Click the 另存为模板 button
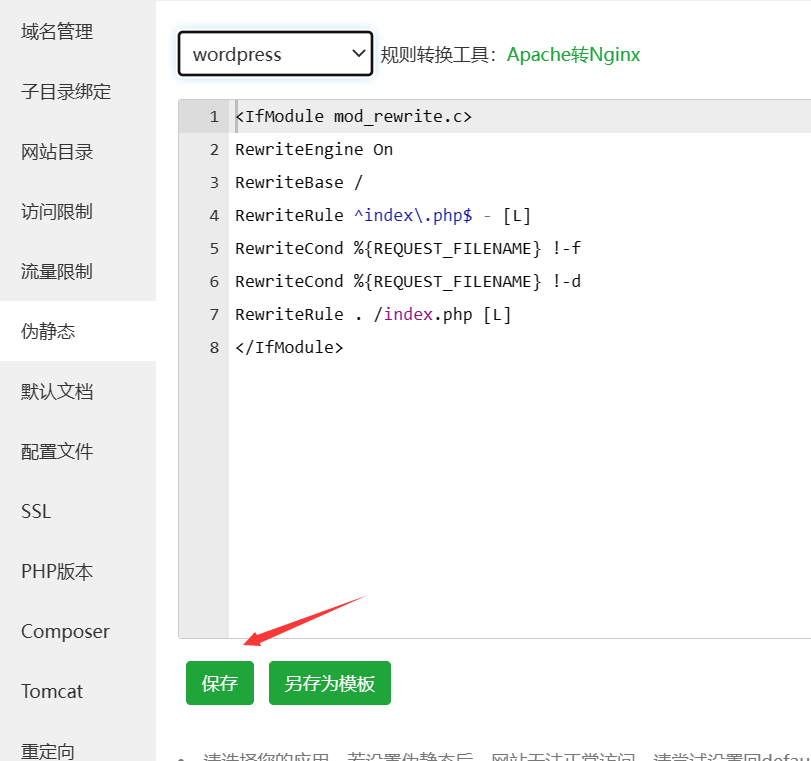Viewport: 811px width, 761px height. point(329,683)
